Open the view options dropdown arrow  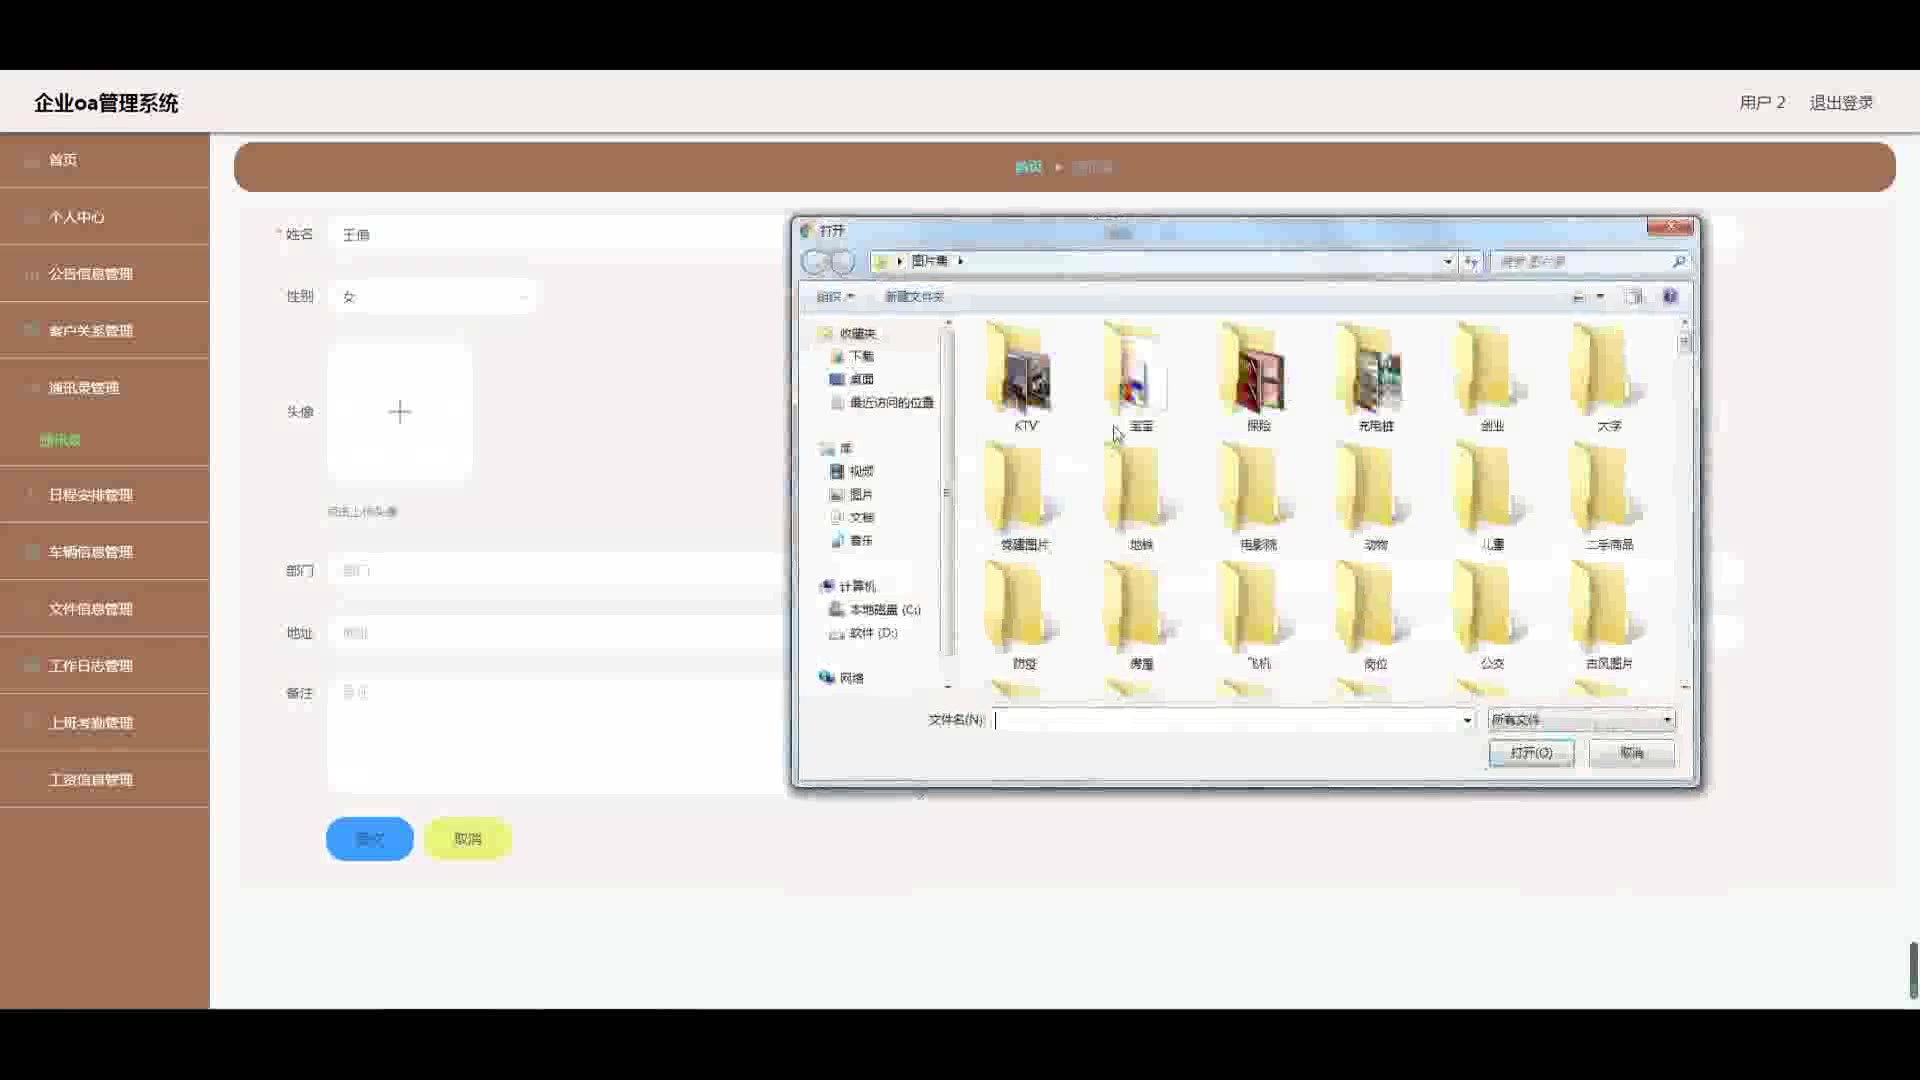coord(1600,296)
